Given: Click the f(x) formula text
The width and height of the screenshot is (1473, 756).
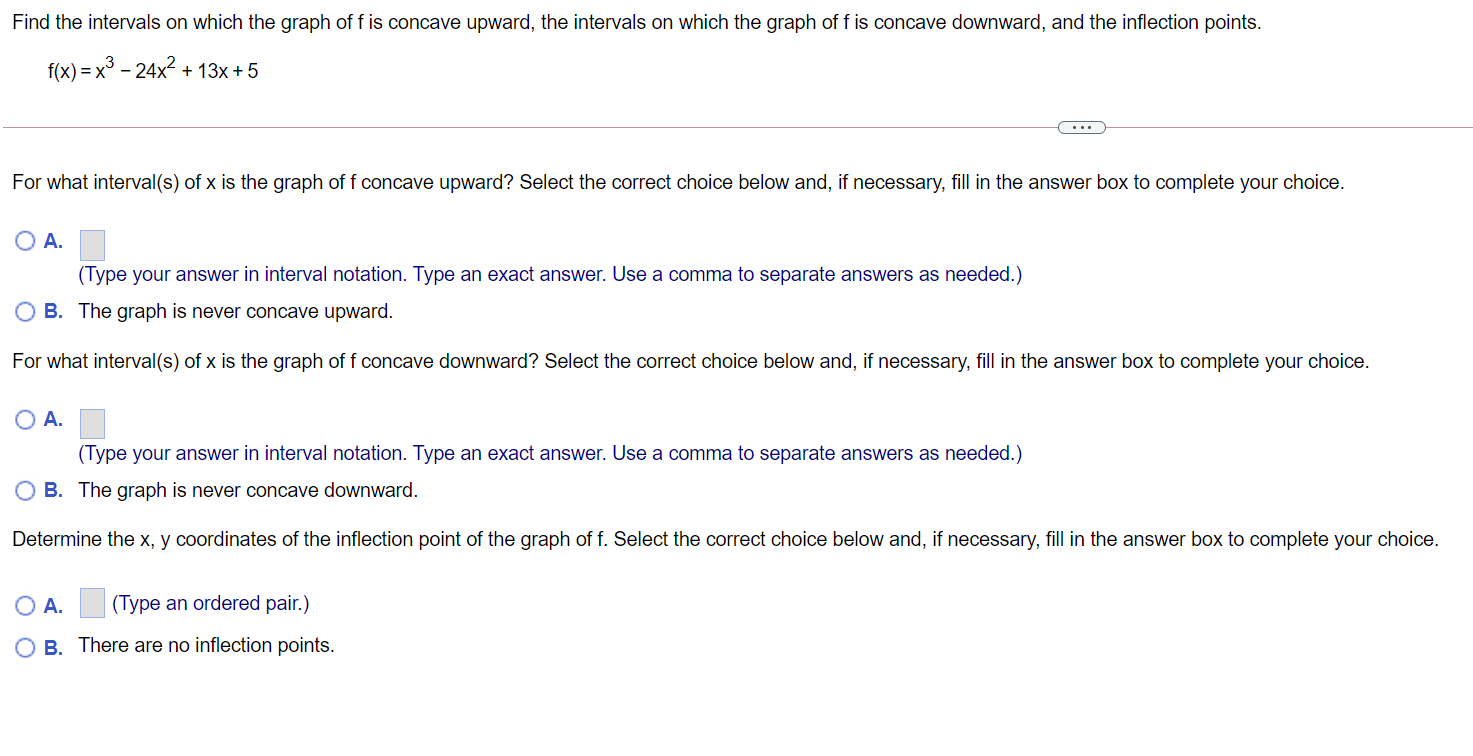Looking at the screenshot, I should coord(153,69).
